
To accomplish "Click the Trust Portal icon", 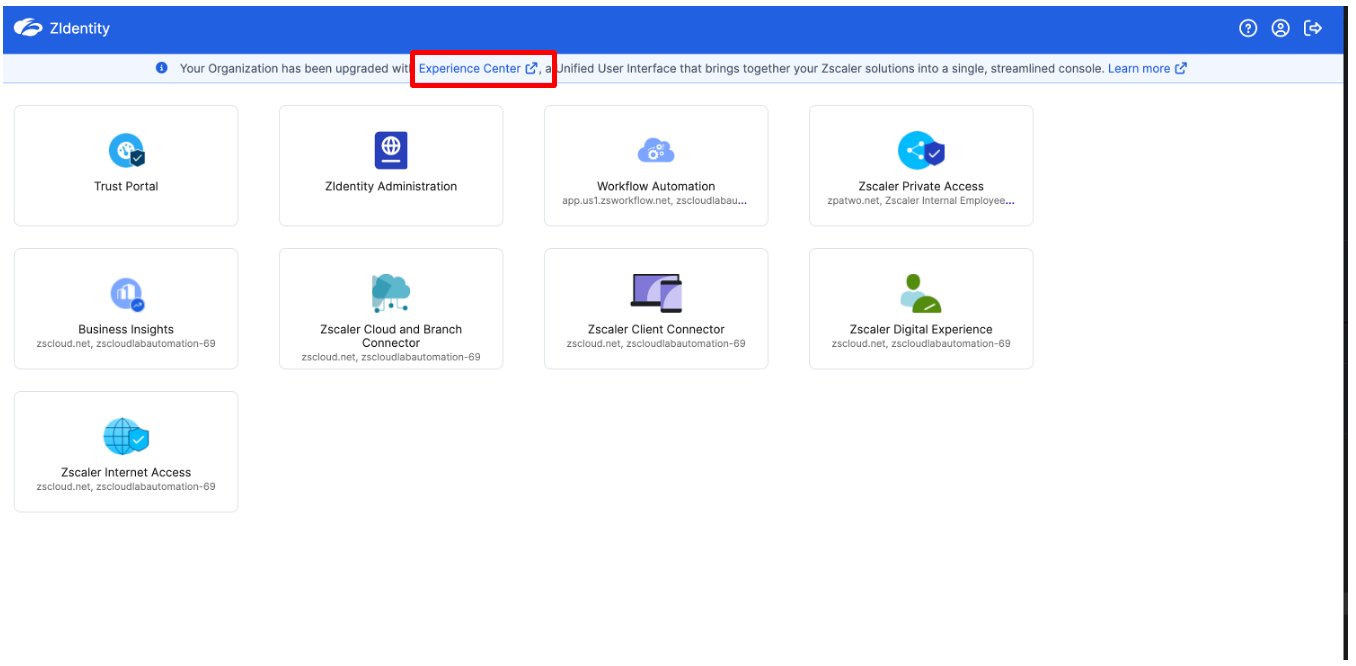I will (x=126, y=151).
